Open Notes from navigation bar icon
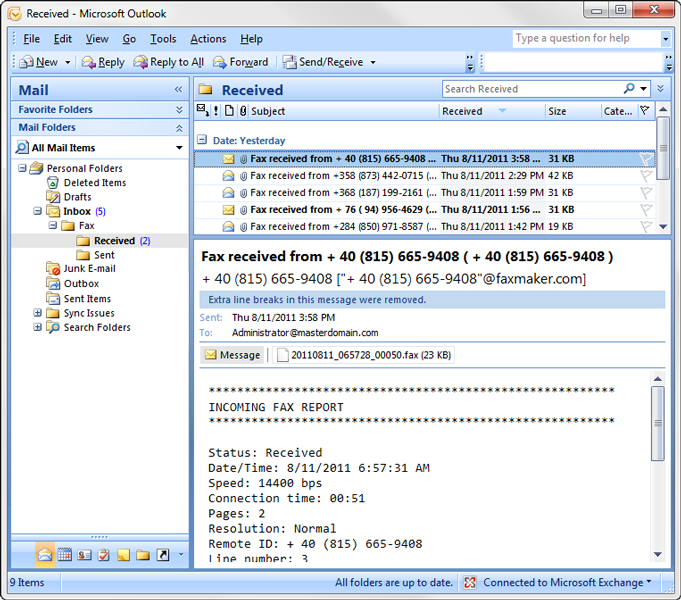Image resolution: width=681 pixels, height=600 pixels. [x=123, y=555]
